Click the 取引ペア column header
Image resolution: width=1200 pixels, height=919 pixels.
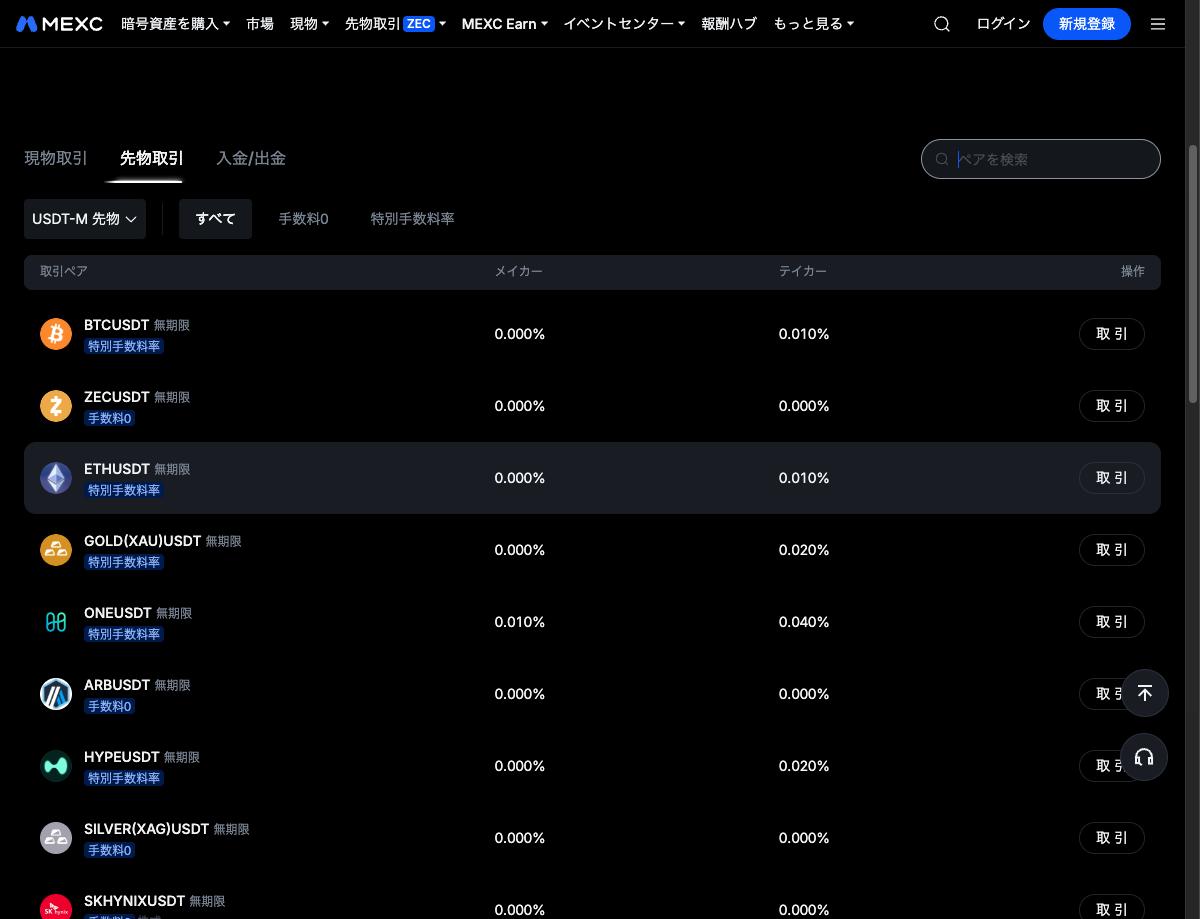pyautogui.click(x=64, y=272)
